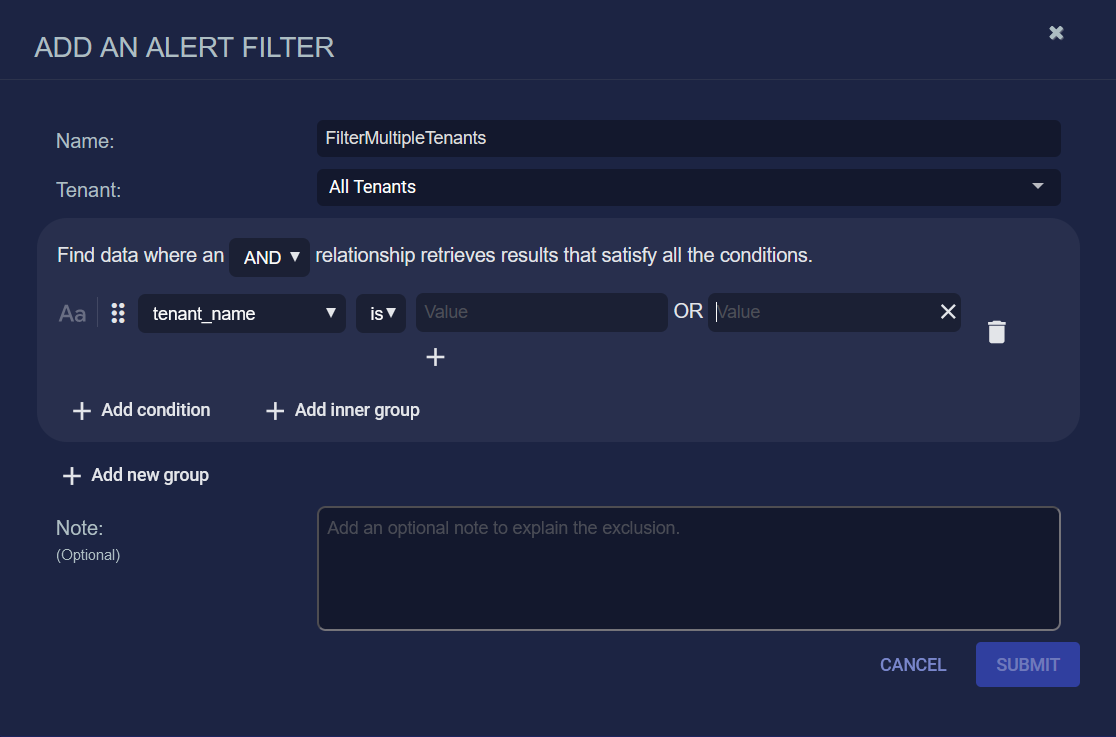Click the plus icon beside Add condition

80,410
